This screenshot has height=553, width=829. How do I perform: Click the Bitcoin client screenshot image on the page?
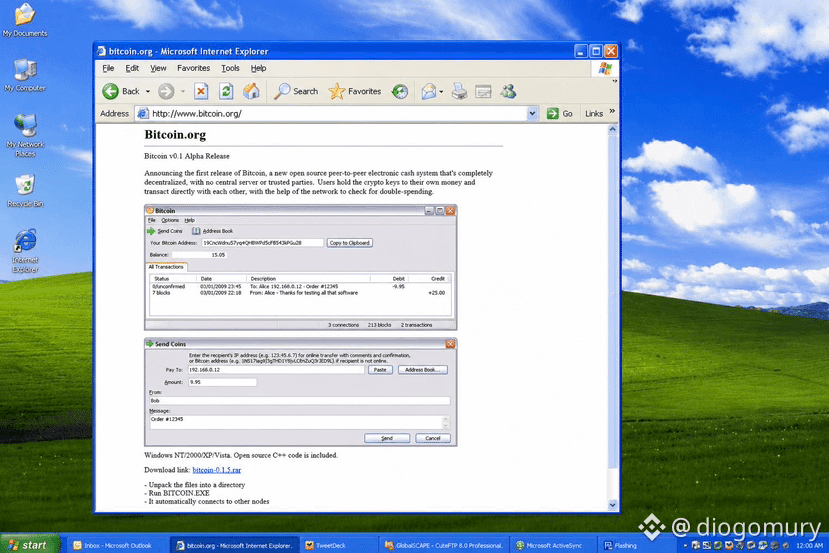click(x=300, y=268)
